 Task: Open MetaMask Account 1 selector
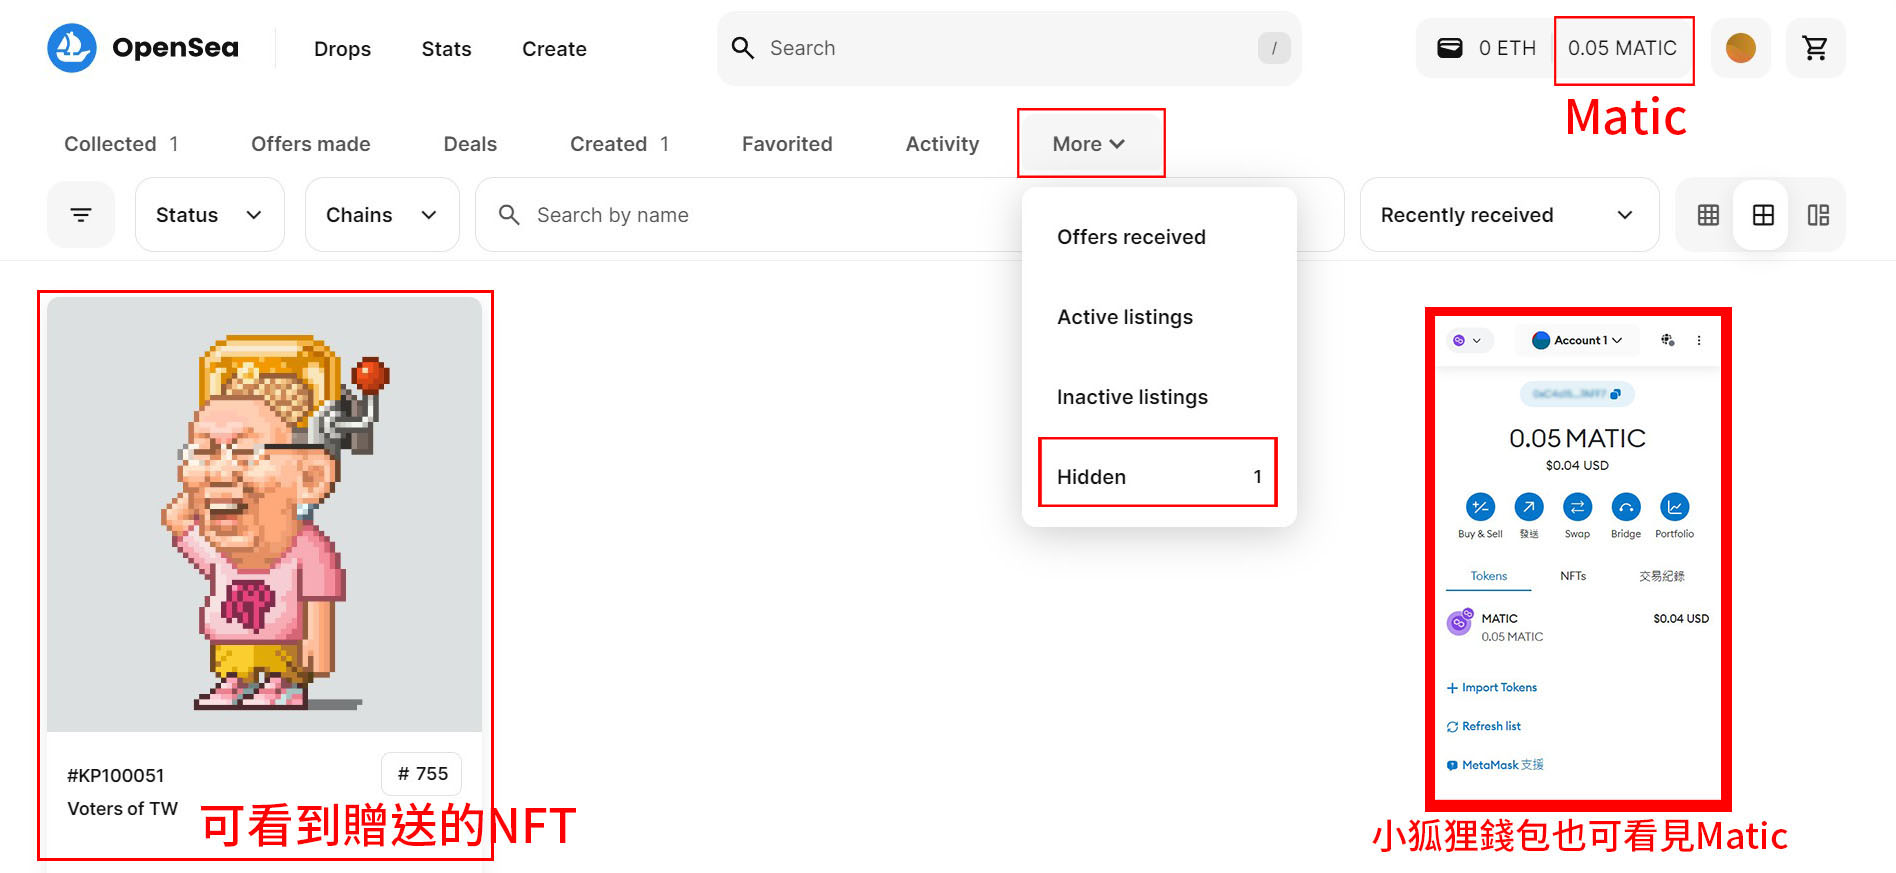[x=1577, y=340]
